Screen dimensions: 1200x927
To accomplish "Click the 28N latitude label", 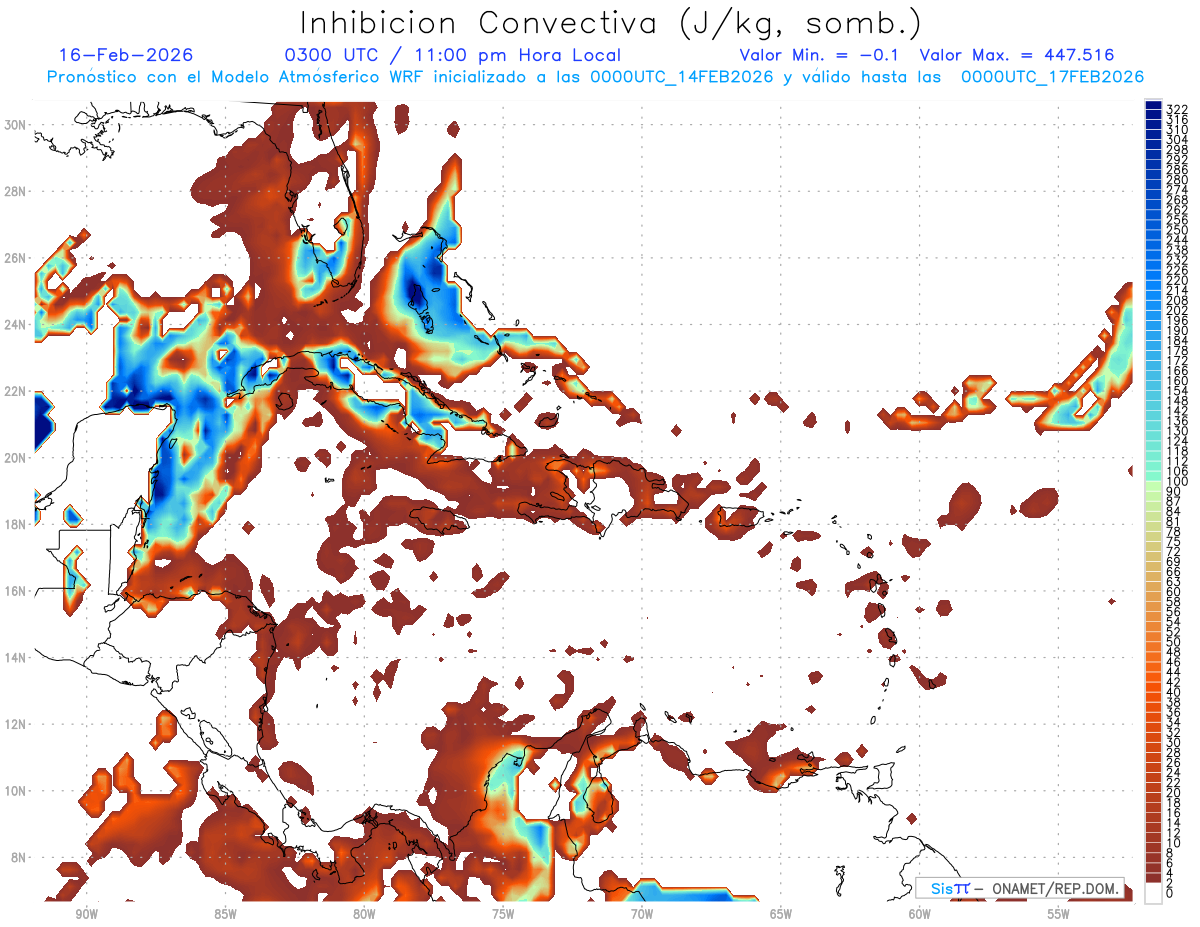I will click(x=17, y=191).
